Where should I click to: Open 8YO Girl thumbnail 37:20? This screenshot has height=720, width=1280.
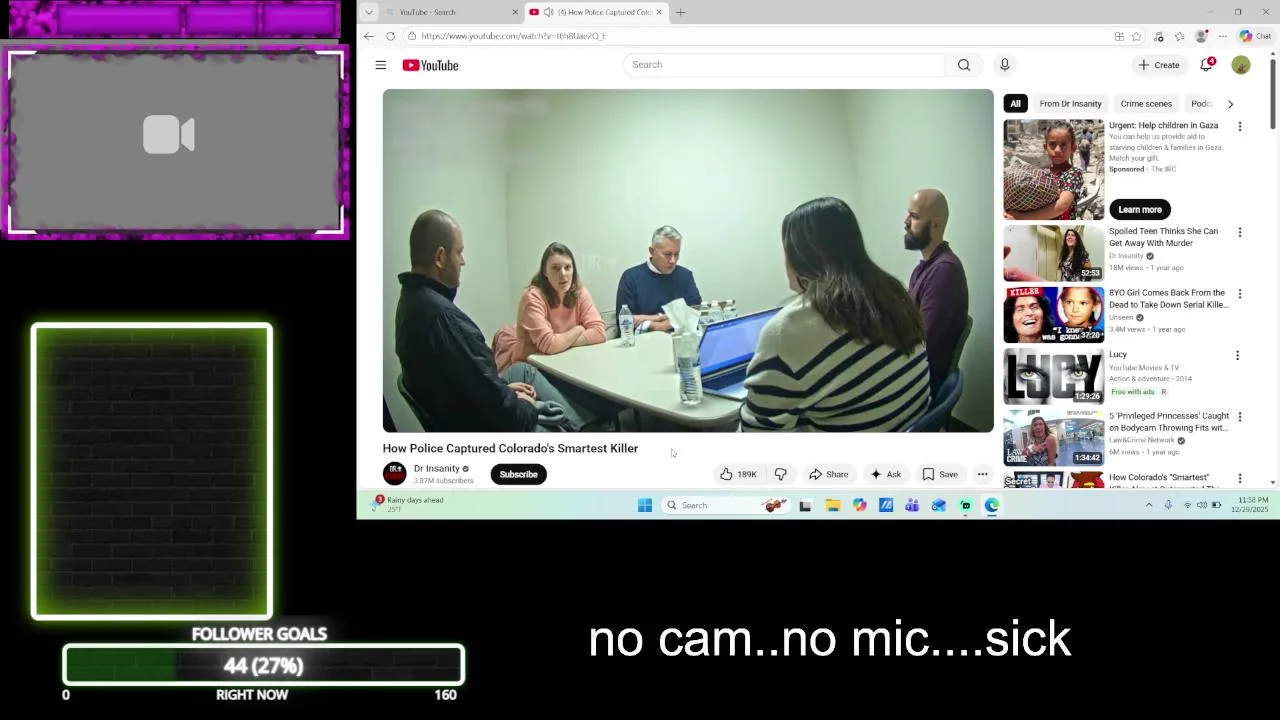click(1054, 314)
